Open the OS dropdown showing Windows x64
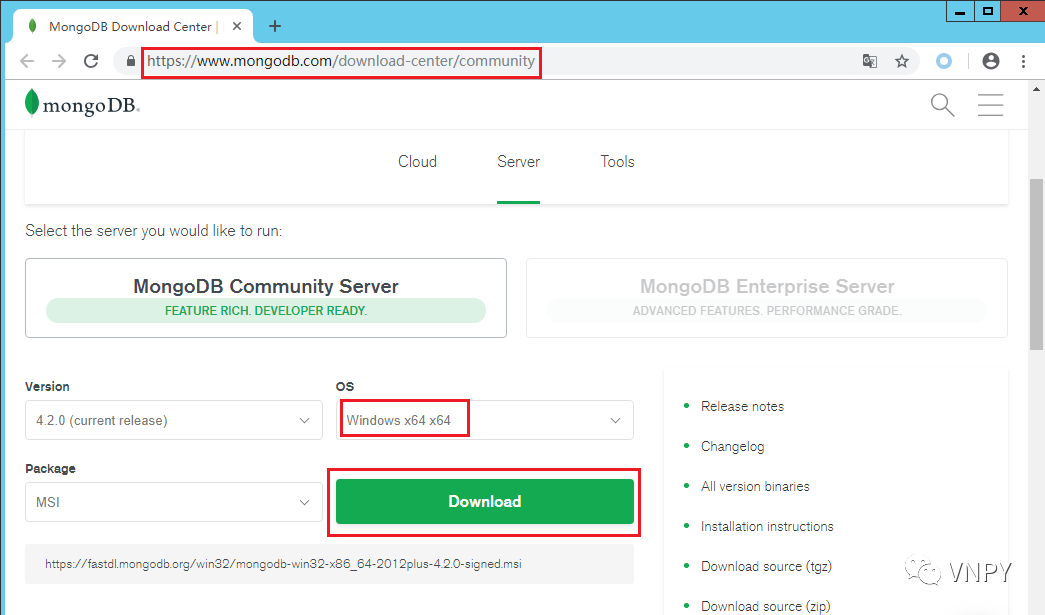Viewport: 1045px width, 615px height. coord(485,420)
